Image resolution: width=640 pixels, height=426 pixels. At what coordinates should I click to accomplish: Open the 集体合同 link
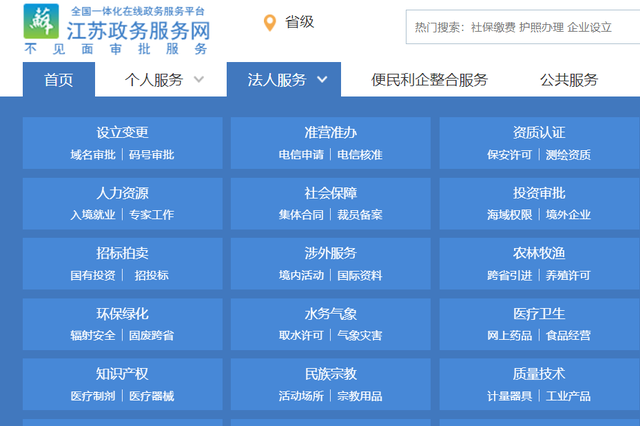301,215
